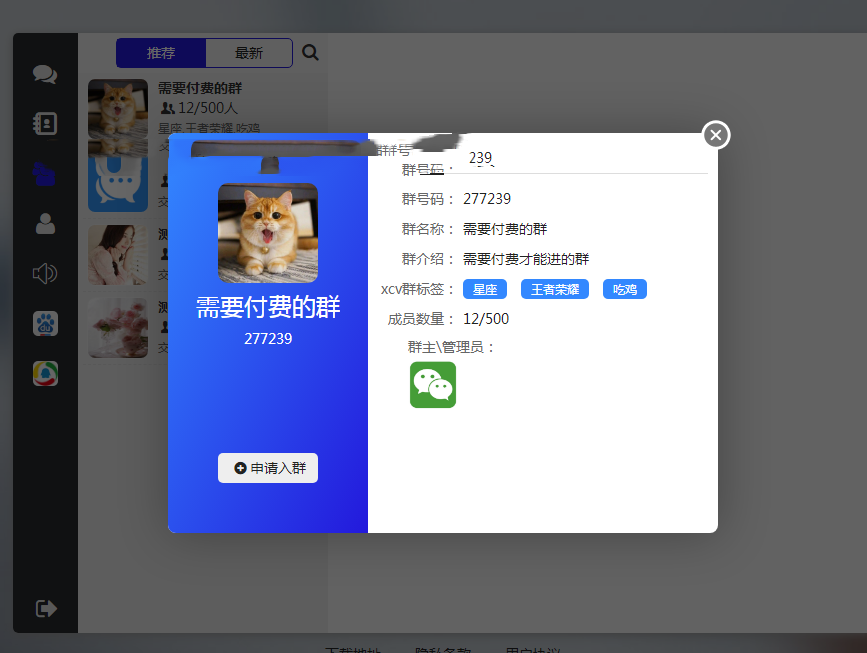Viewport: 867px width, 653px height.
Task: Click the cat group avatar in dialog
Action: point(268,233)
